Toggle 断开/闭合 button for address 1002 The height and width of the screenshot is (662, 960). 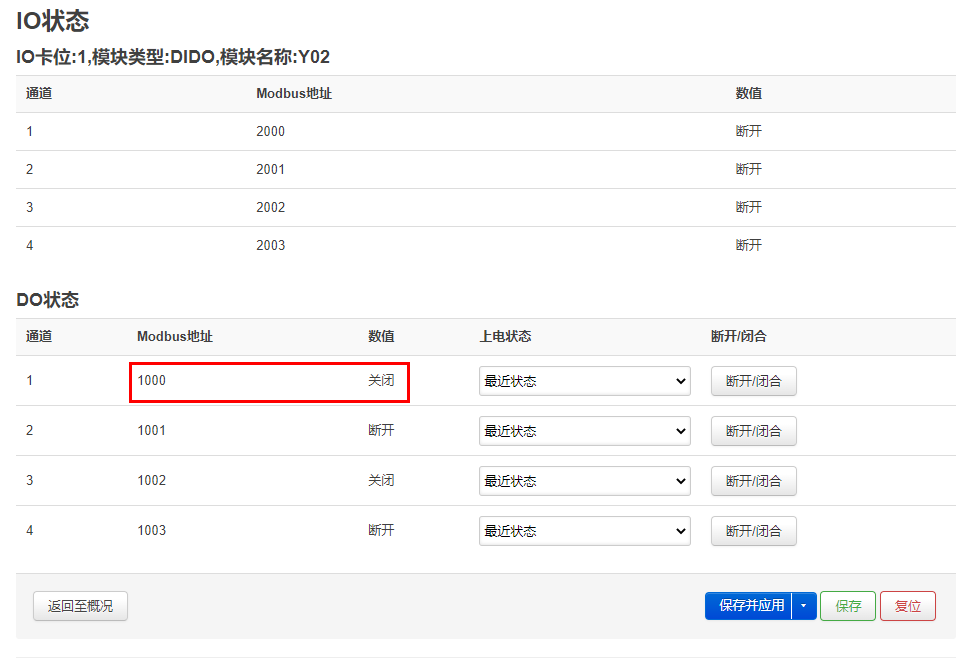[x=754, y=481]
